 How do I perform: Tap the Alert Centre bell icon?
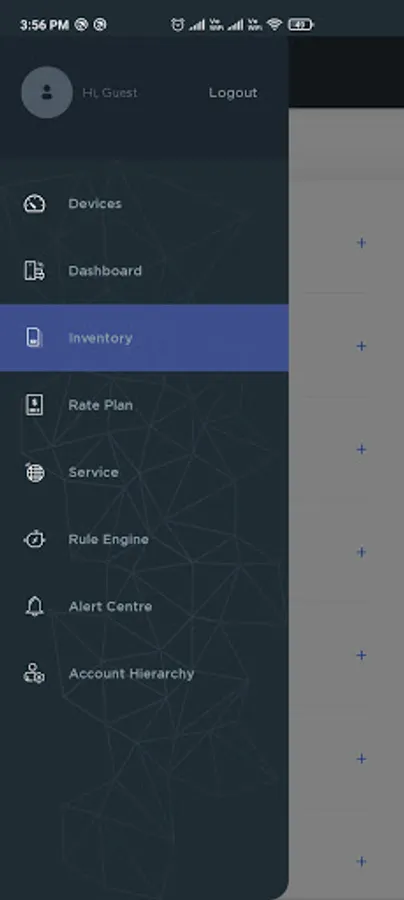[x=34, y=606]
